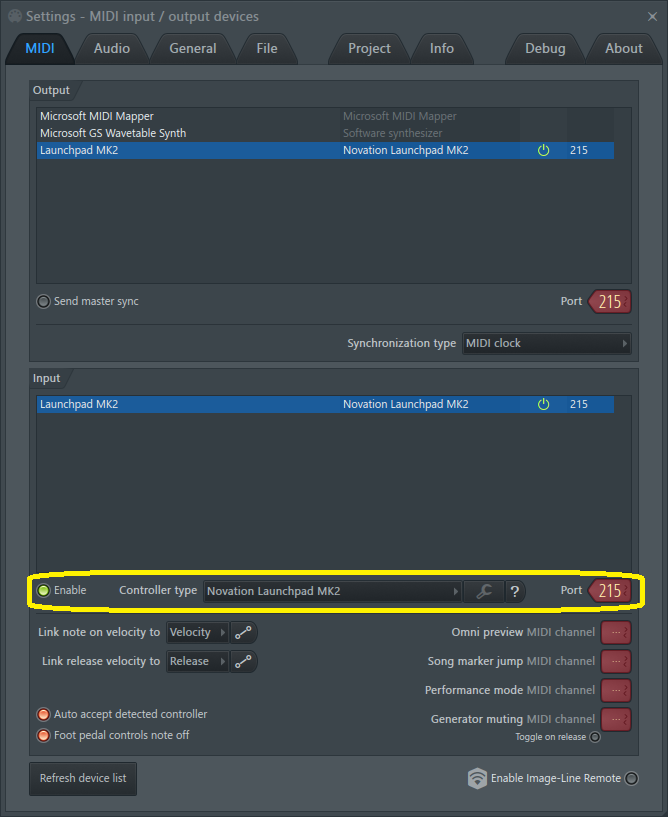Click Generator muting MIDI channel box
Image resolution: width=668 pixels, height=817 pixels.
click(x=616, y=719)
